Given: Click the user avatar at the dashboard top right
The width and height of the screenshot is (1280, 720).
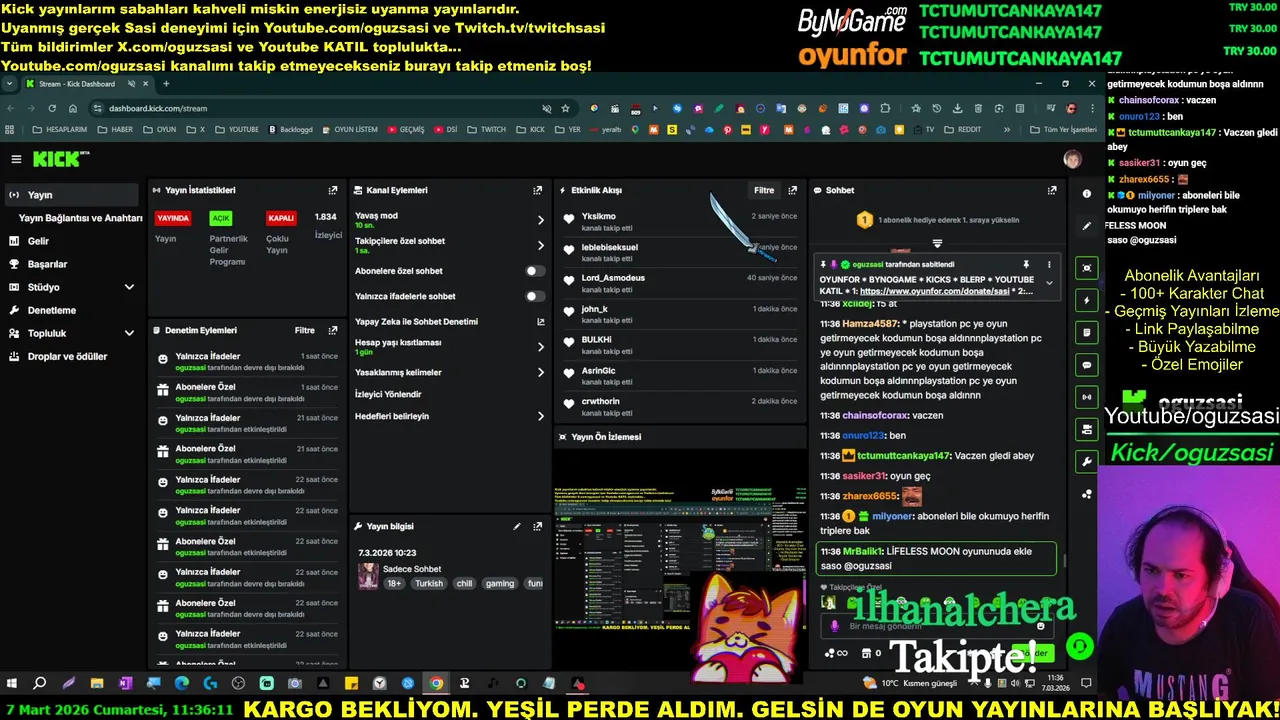Looking at the screenshot, I should [1072, 159].
